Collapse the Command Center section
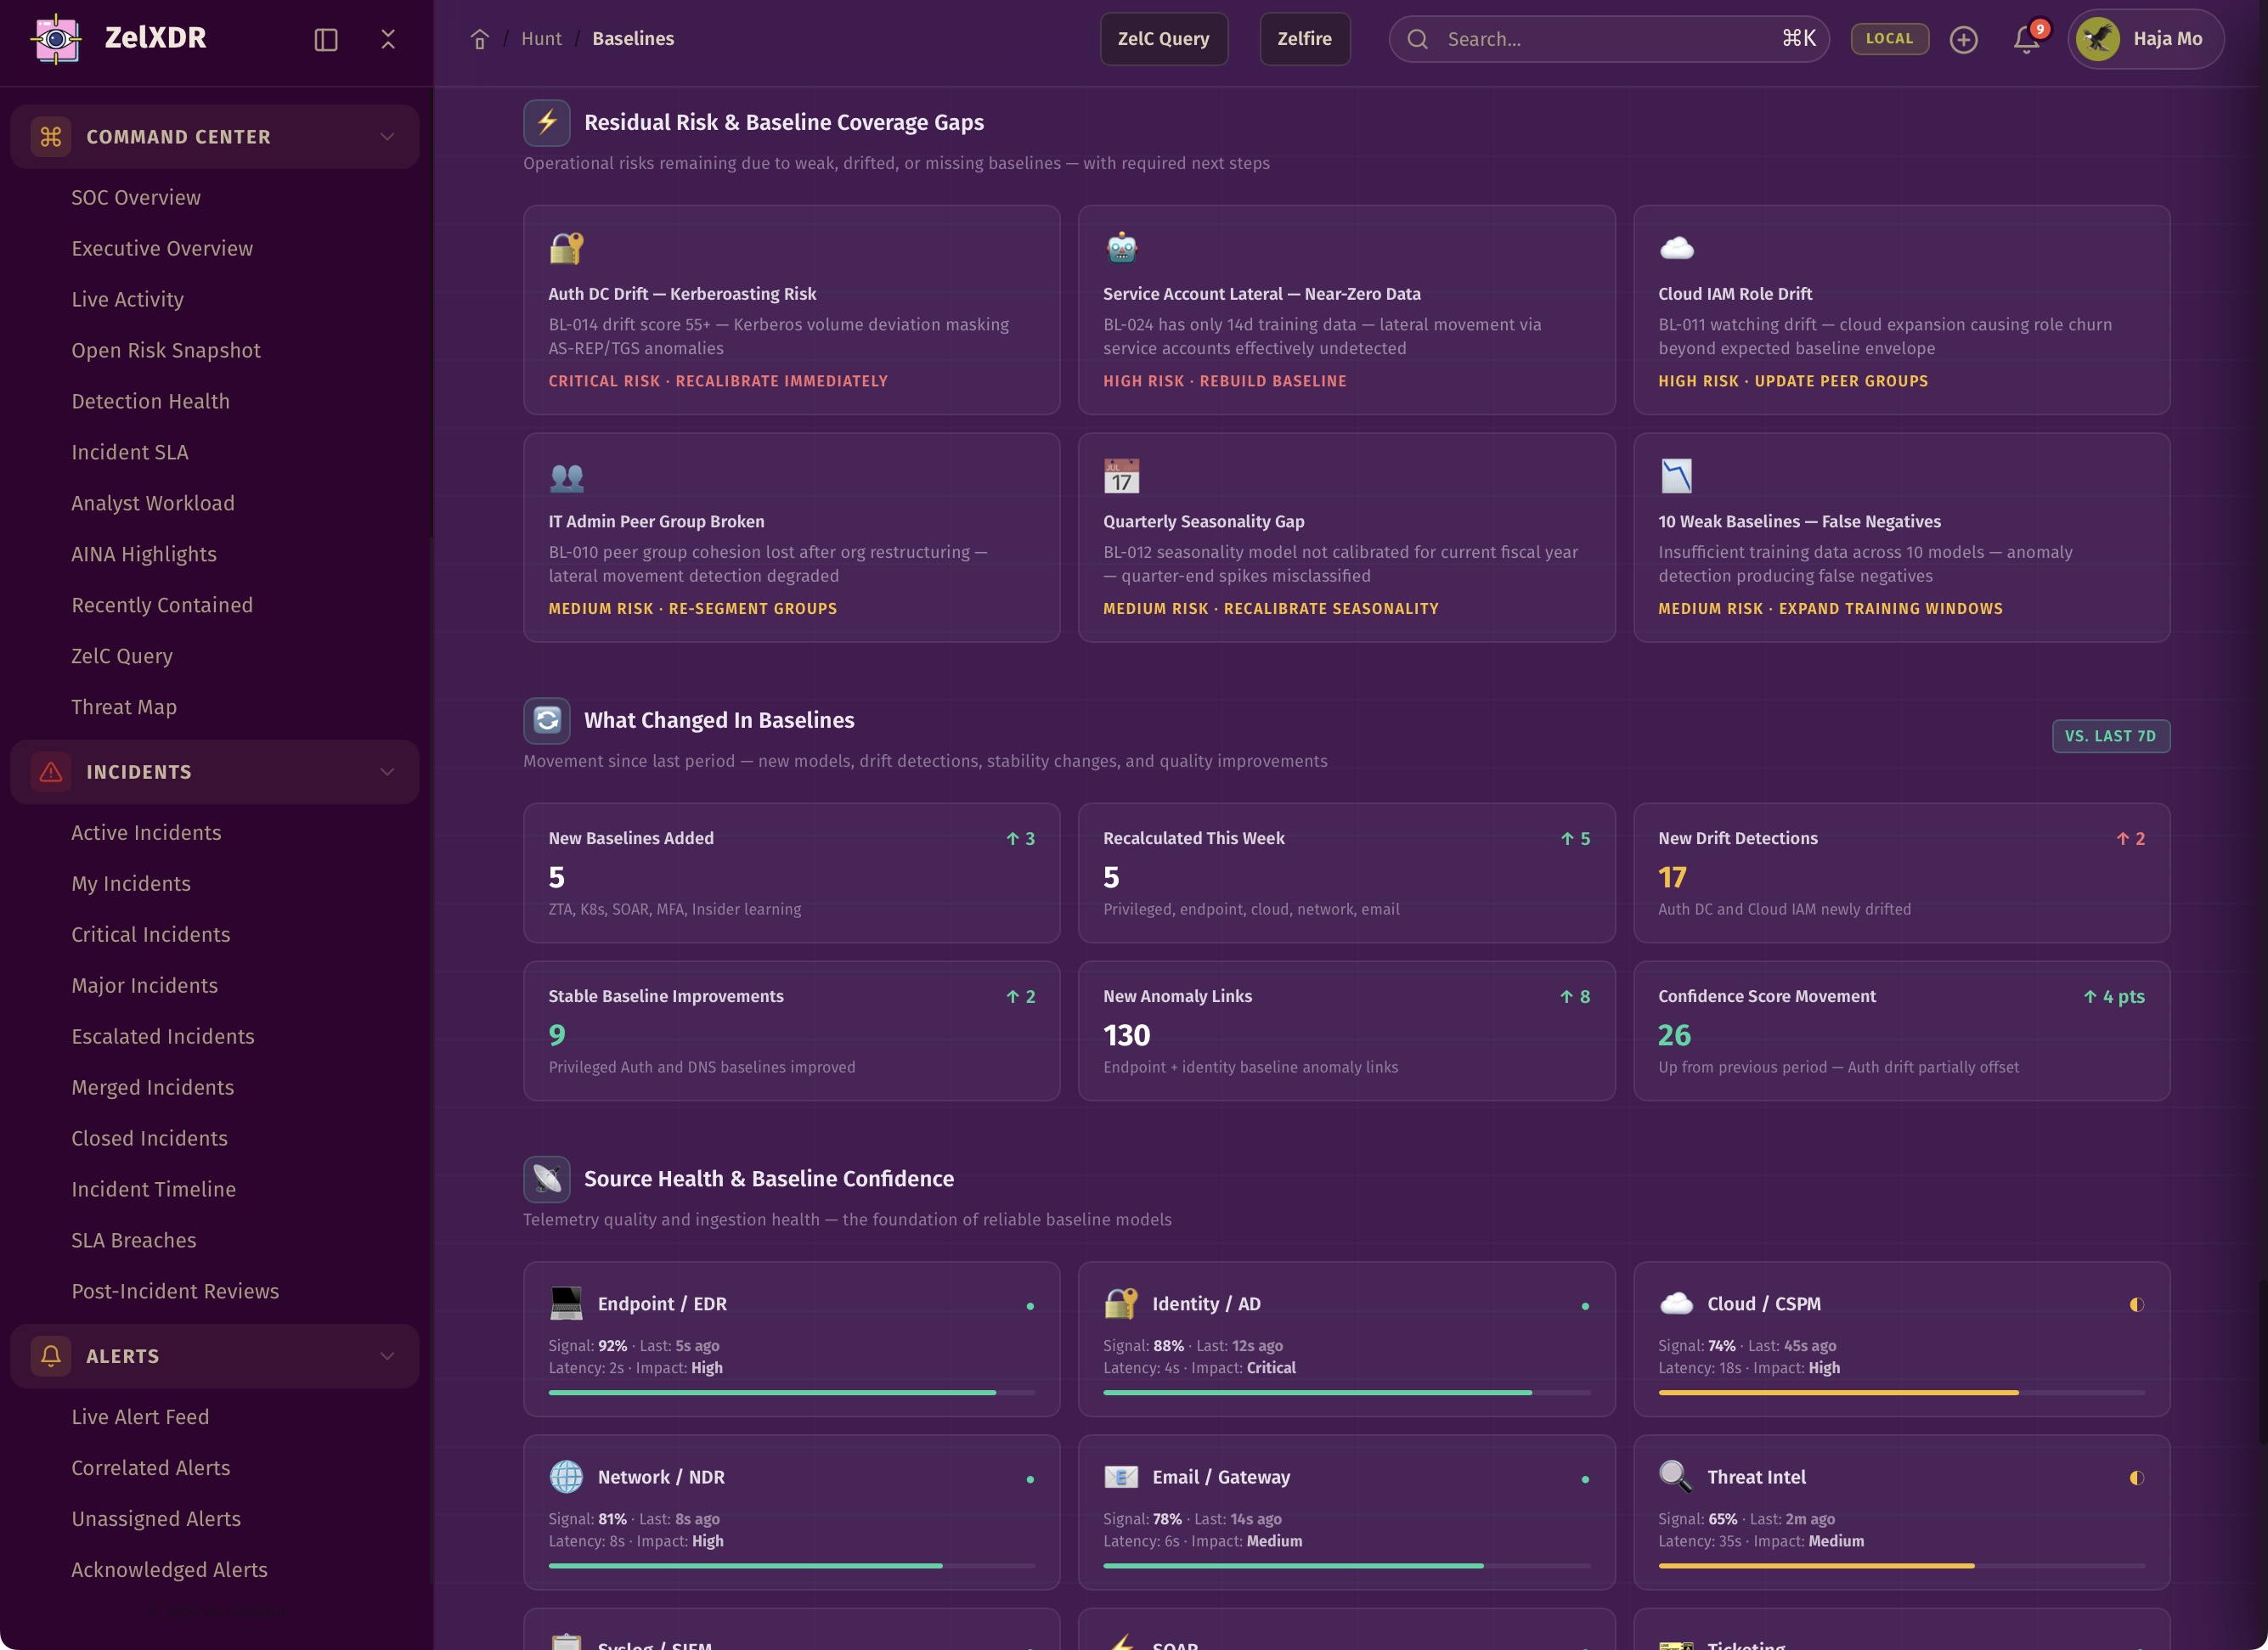The height and width of the screenshot is (1650, 2268). [x=387, y=137]
